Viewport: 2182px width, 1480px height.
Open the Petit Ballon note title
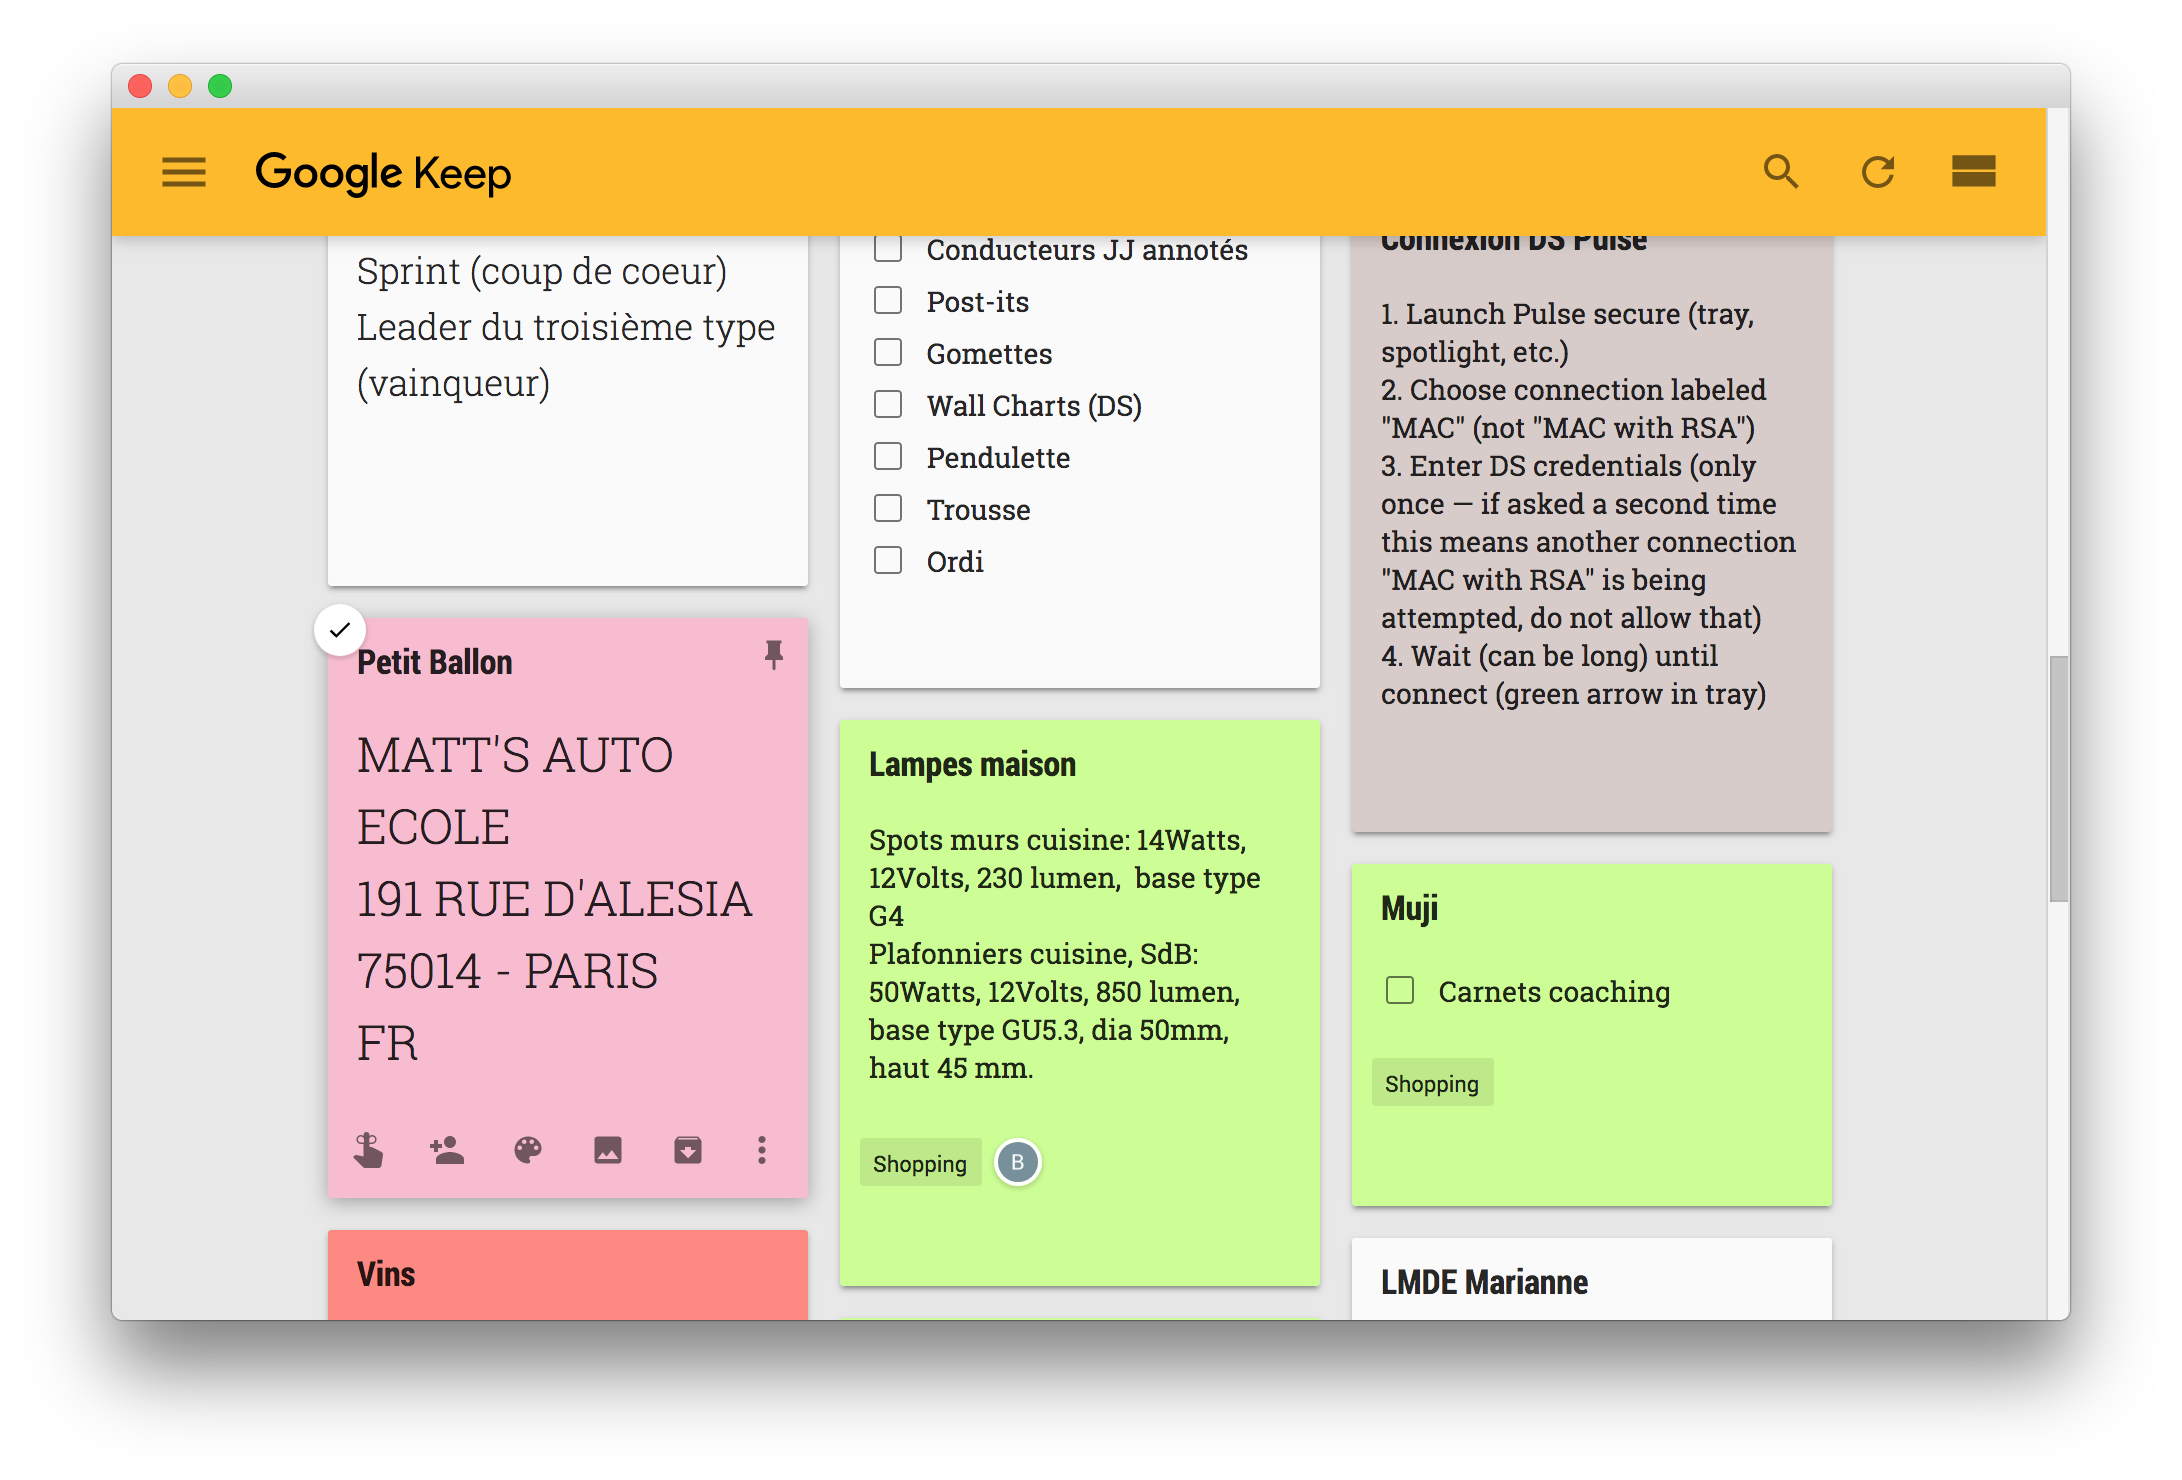[434, 662]
